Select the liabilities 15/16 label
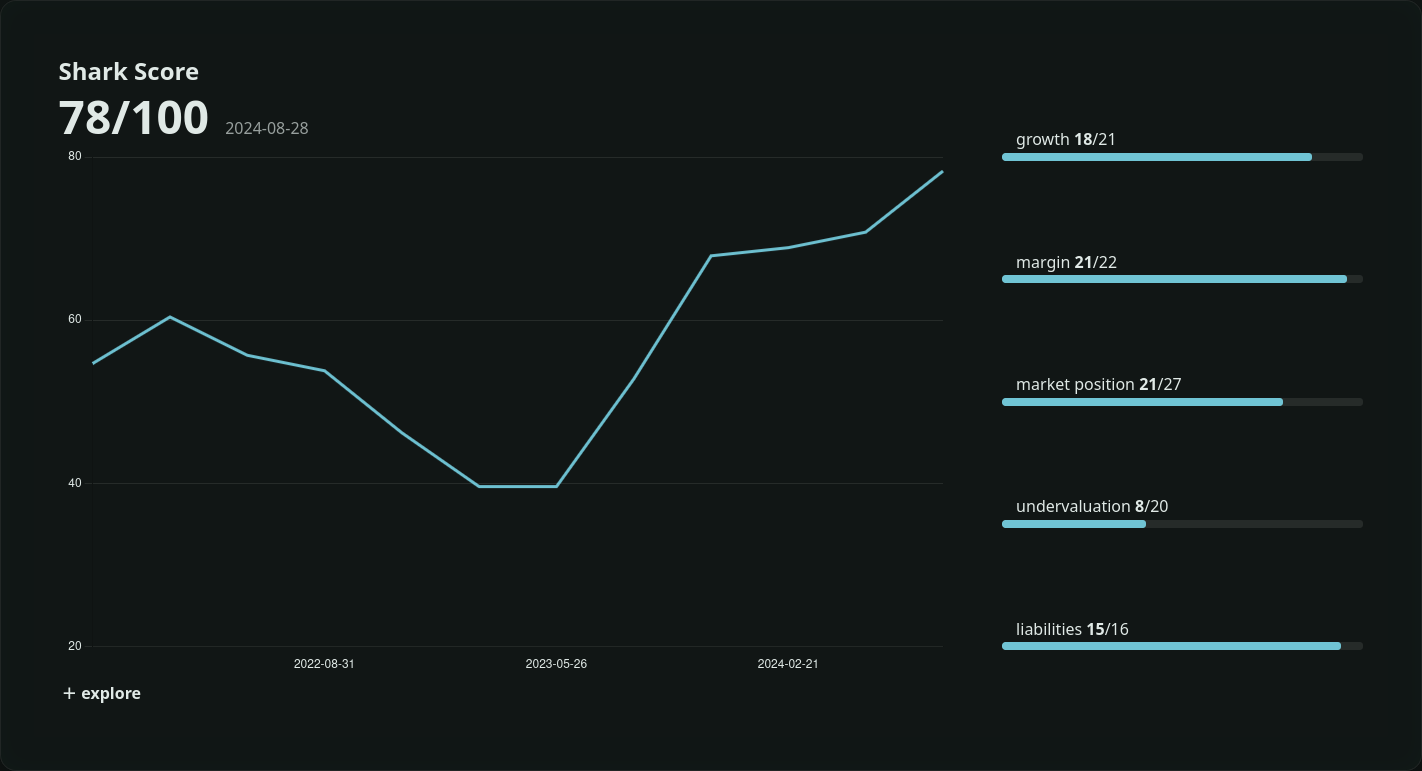Image resolution: width=1422 pixels, height=771 pixels. tap(1072, 629)
